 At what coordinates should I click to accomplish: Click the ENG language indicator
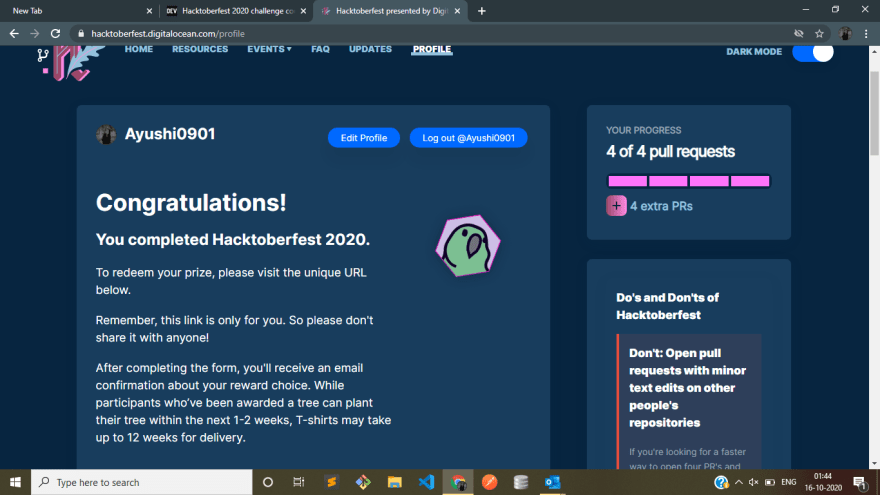pyautogui.click(x=789, y=482)
